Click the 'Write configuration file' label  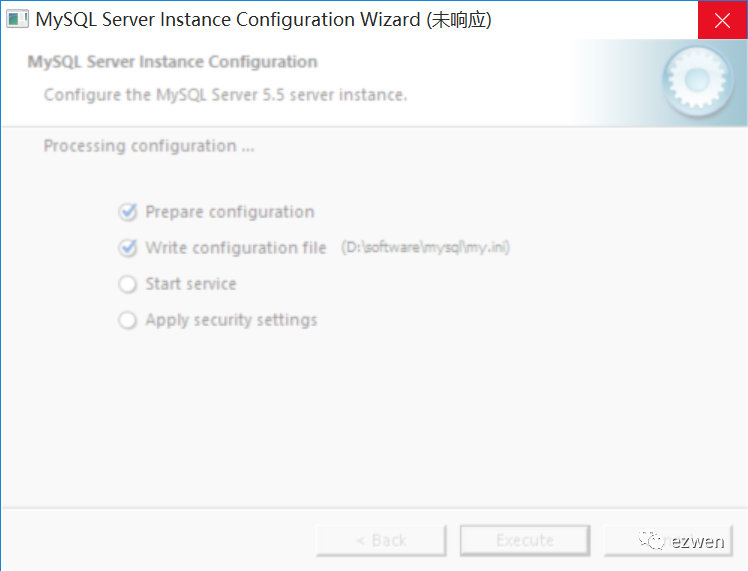tap(236, 248)
